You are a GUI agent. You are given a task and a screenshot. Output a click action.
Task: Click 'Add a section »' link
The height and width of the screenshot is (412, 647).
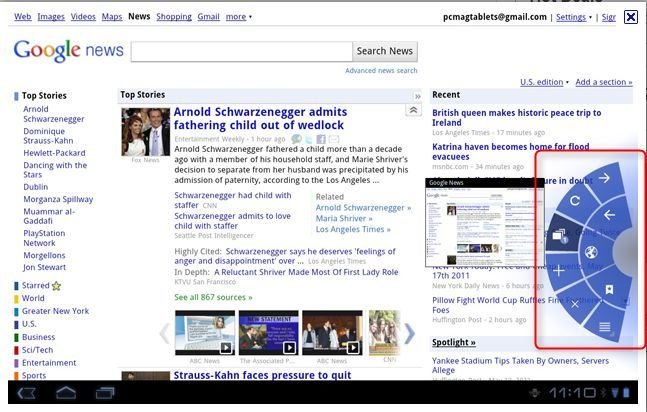[x=604, y=82]
